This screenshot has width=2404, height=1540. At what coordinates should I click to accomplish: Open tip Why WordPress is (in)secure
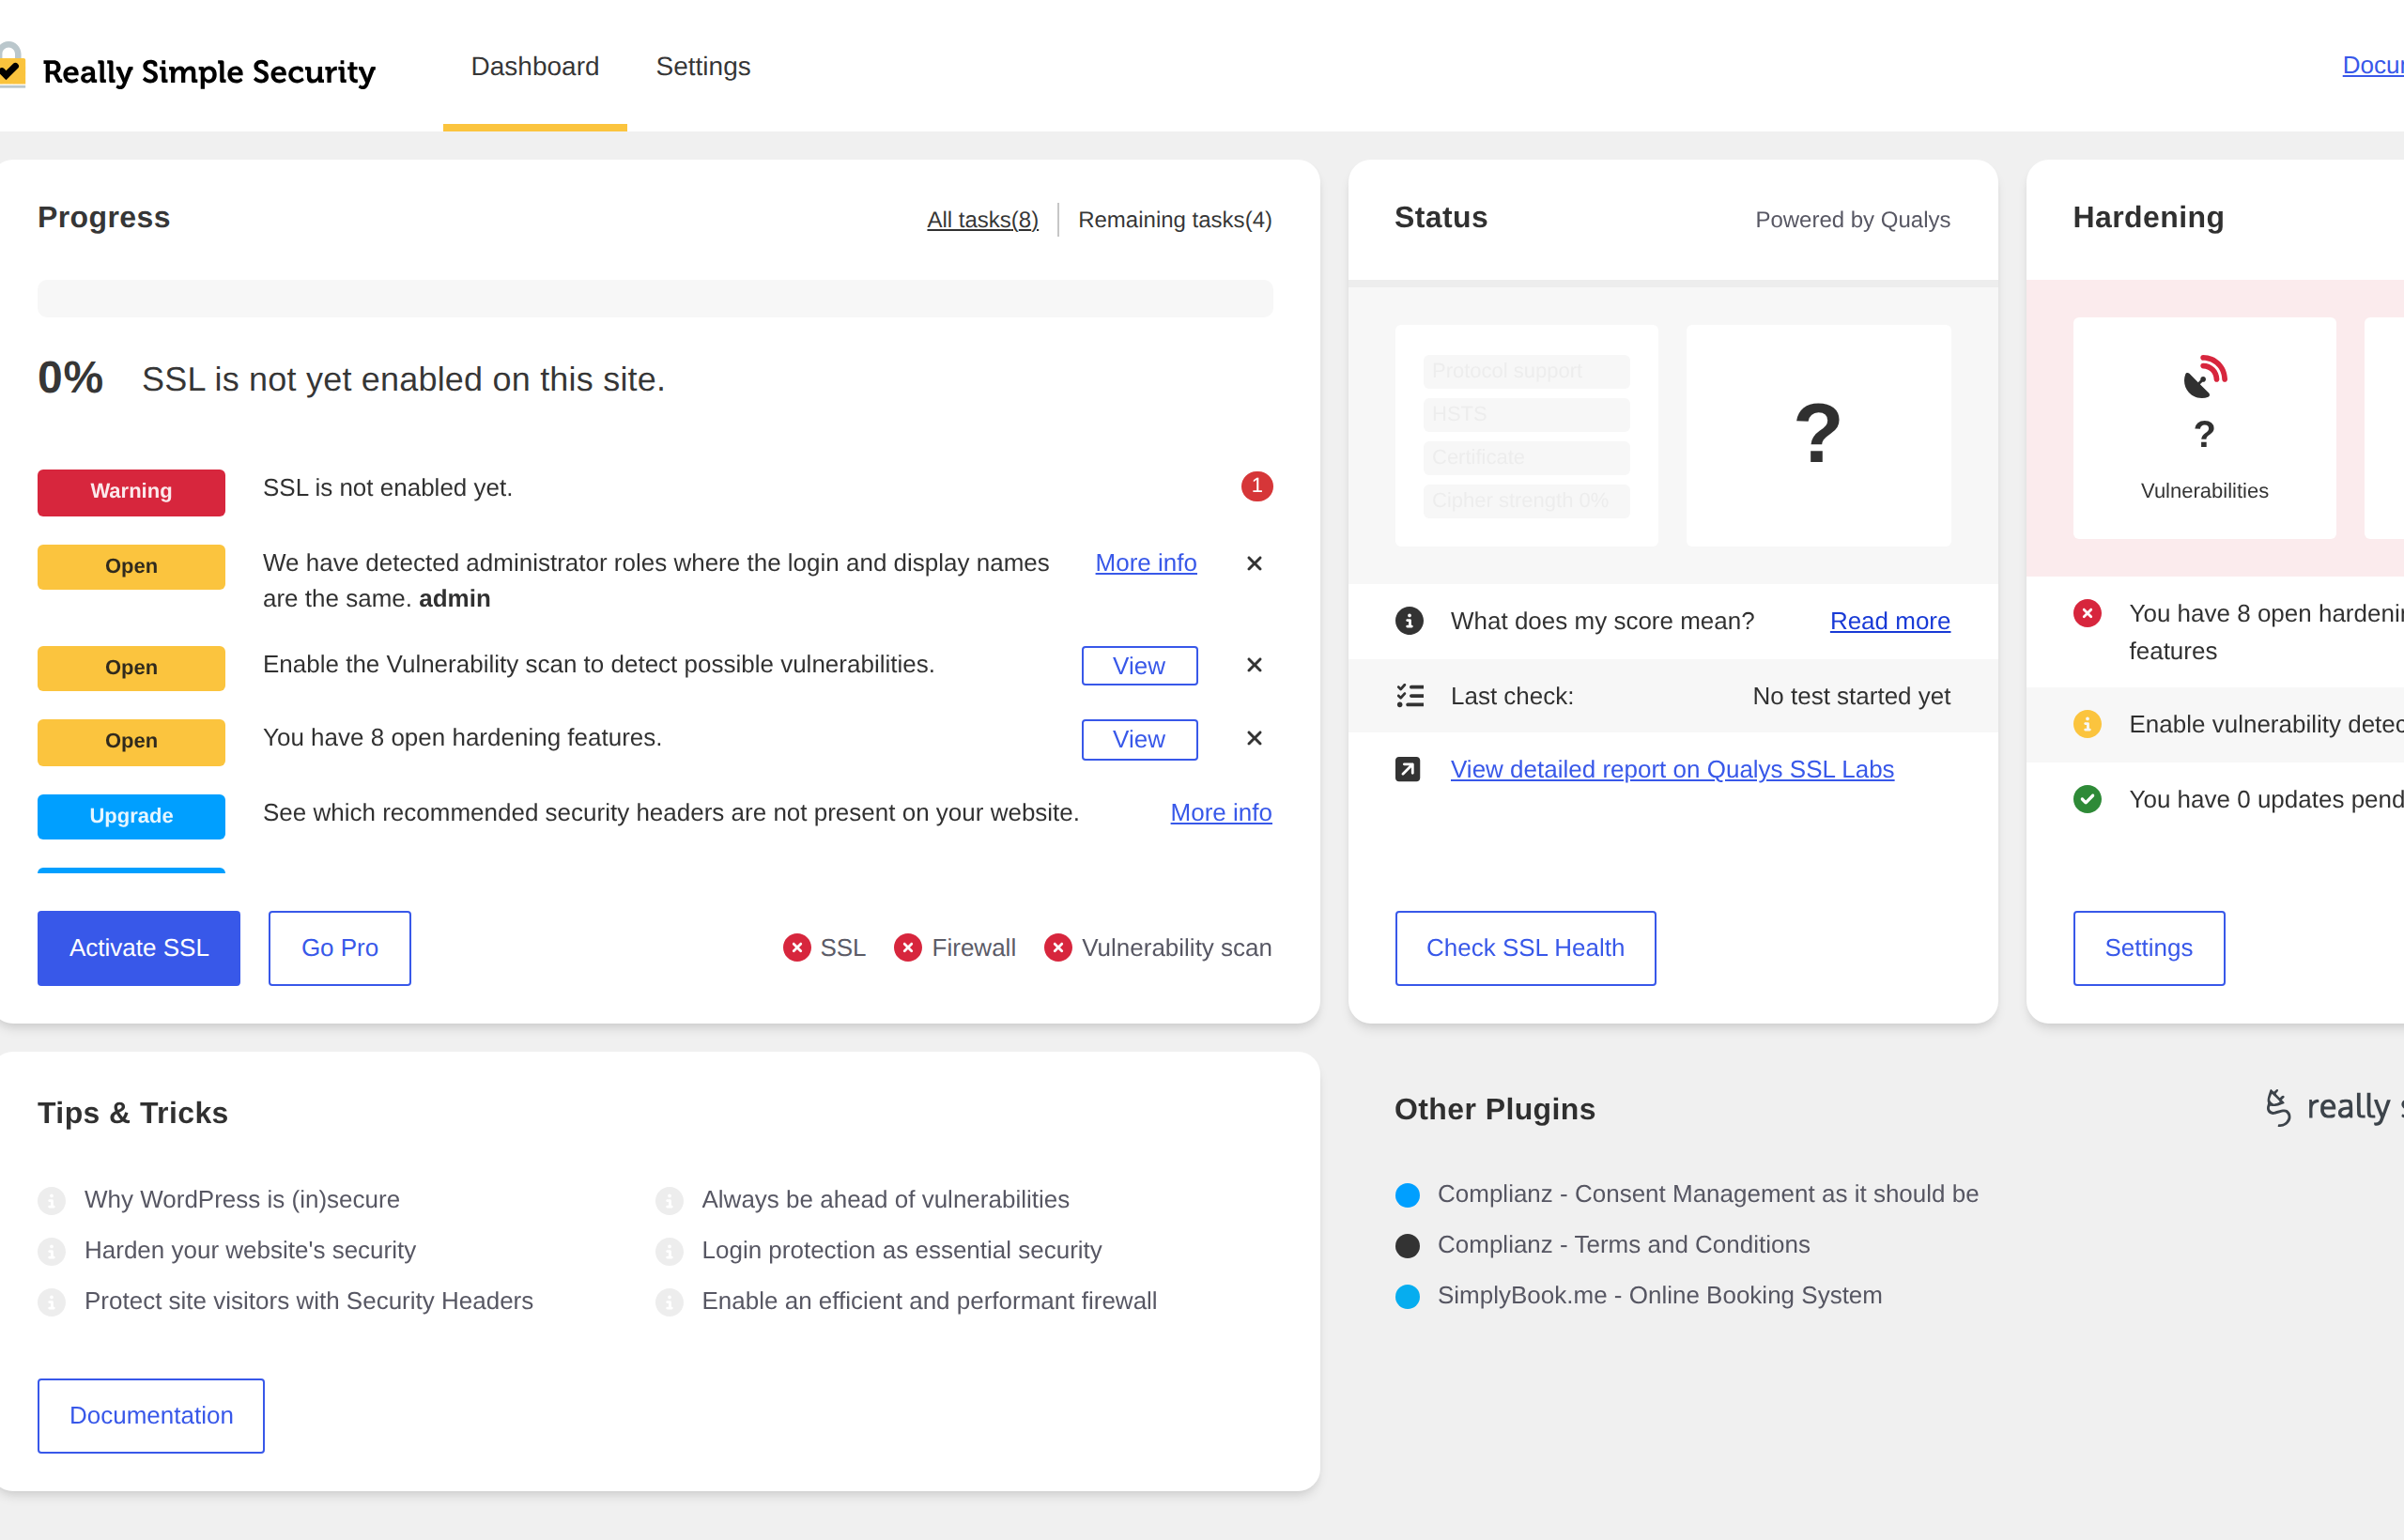242,1199
